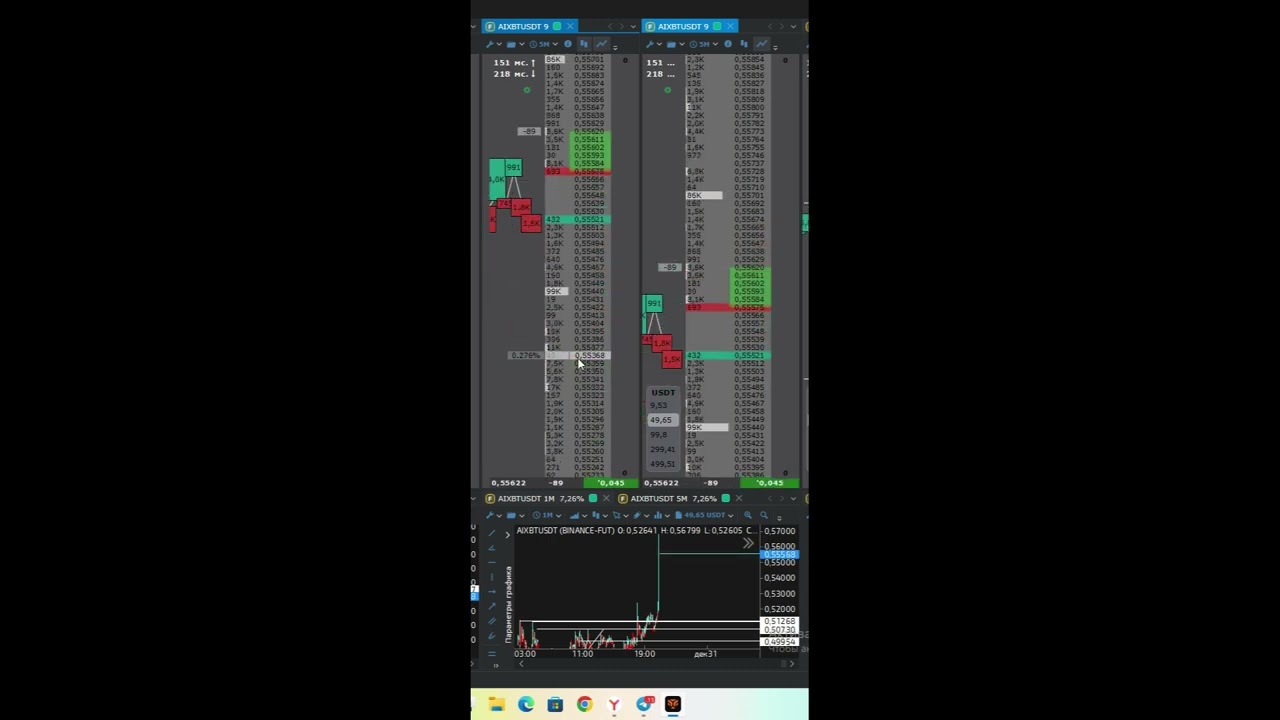Select 49,65 USDT volume preset
This screenshot has height=720, width=1280.
pyautogui.click(x=661, y=420)
